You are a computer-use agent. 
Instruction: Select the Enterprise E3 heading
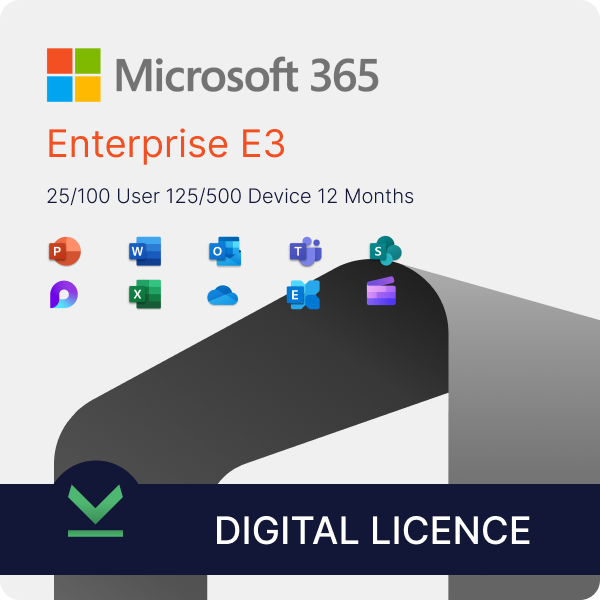(x=166, y=144)
